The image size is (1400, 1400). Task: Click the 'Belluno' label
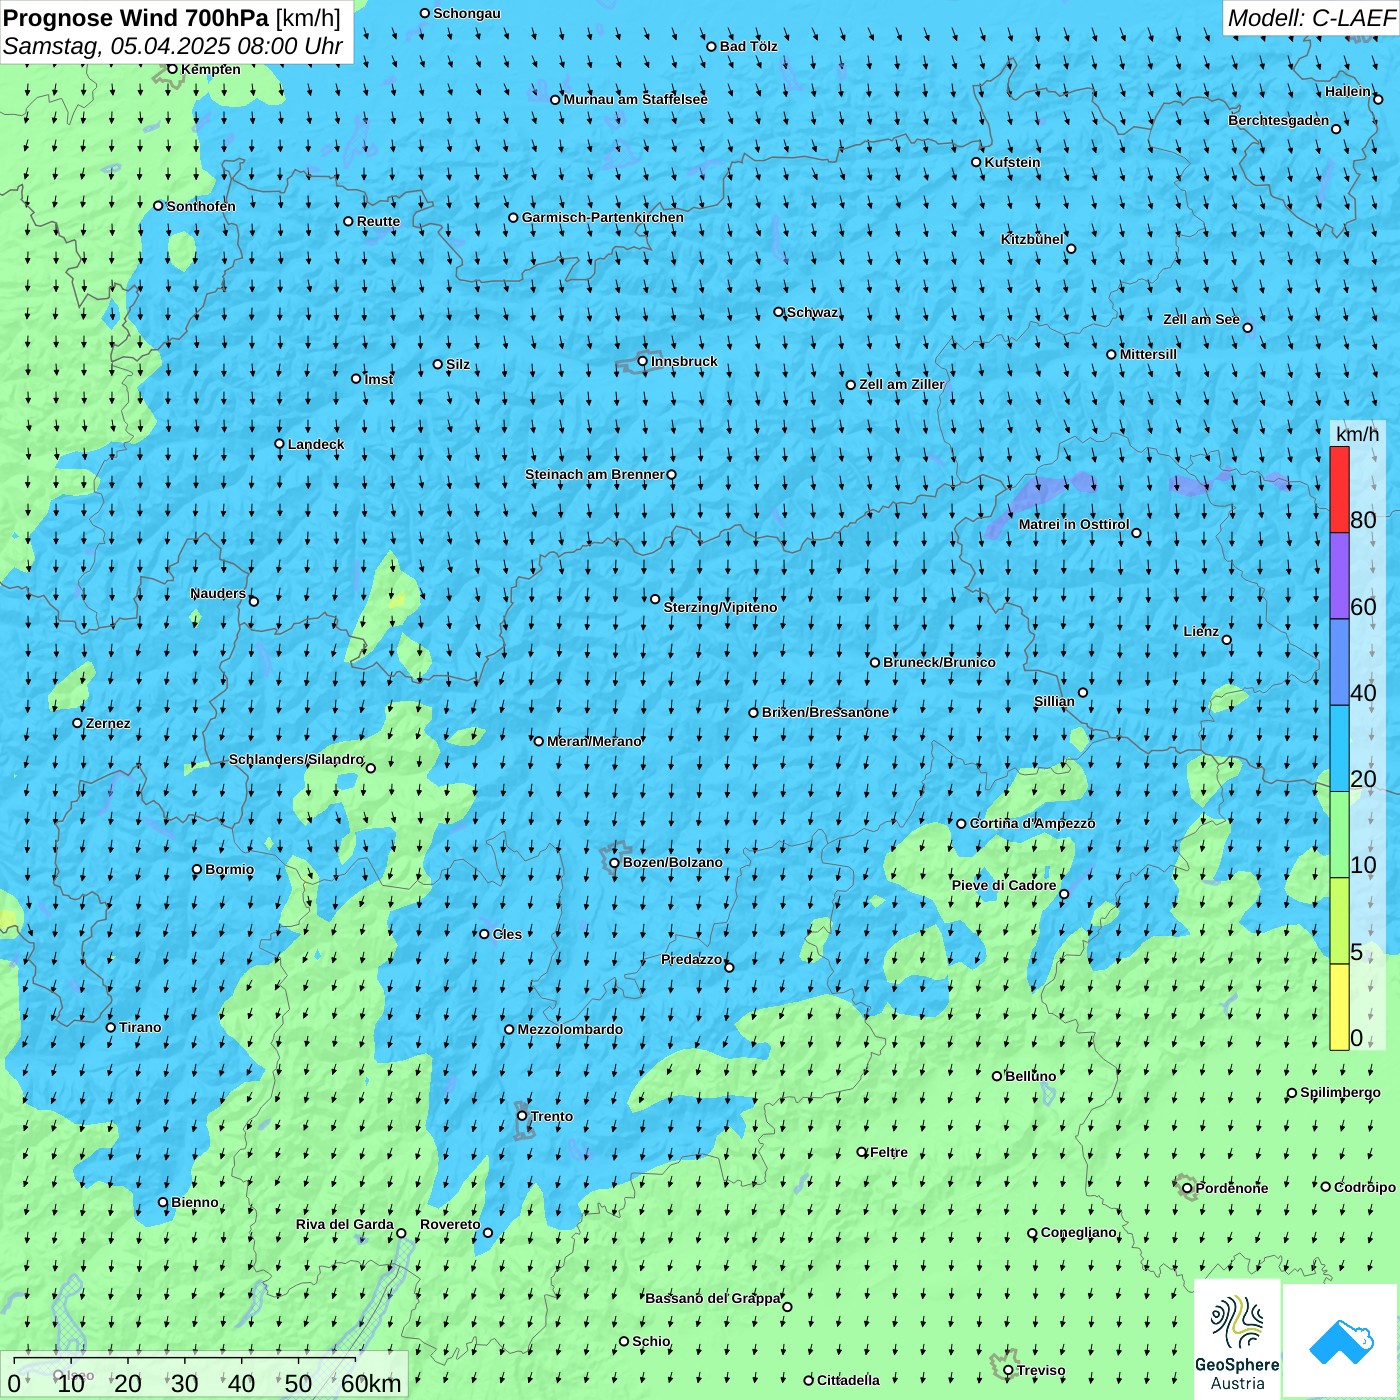[x=1030, y=1076]
